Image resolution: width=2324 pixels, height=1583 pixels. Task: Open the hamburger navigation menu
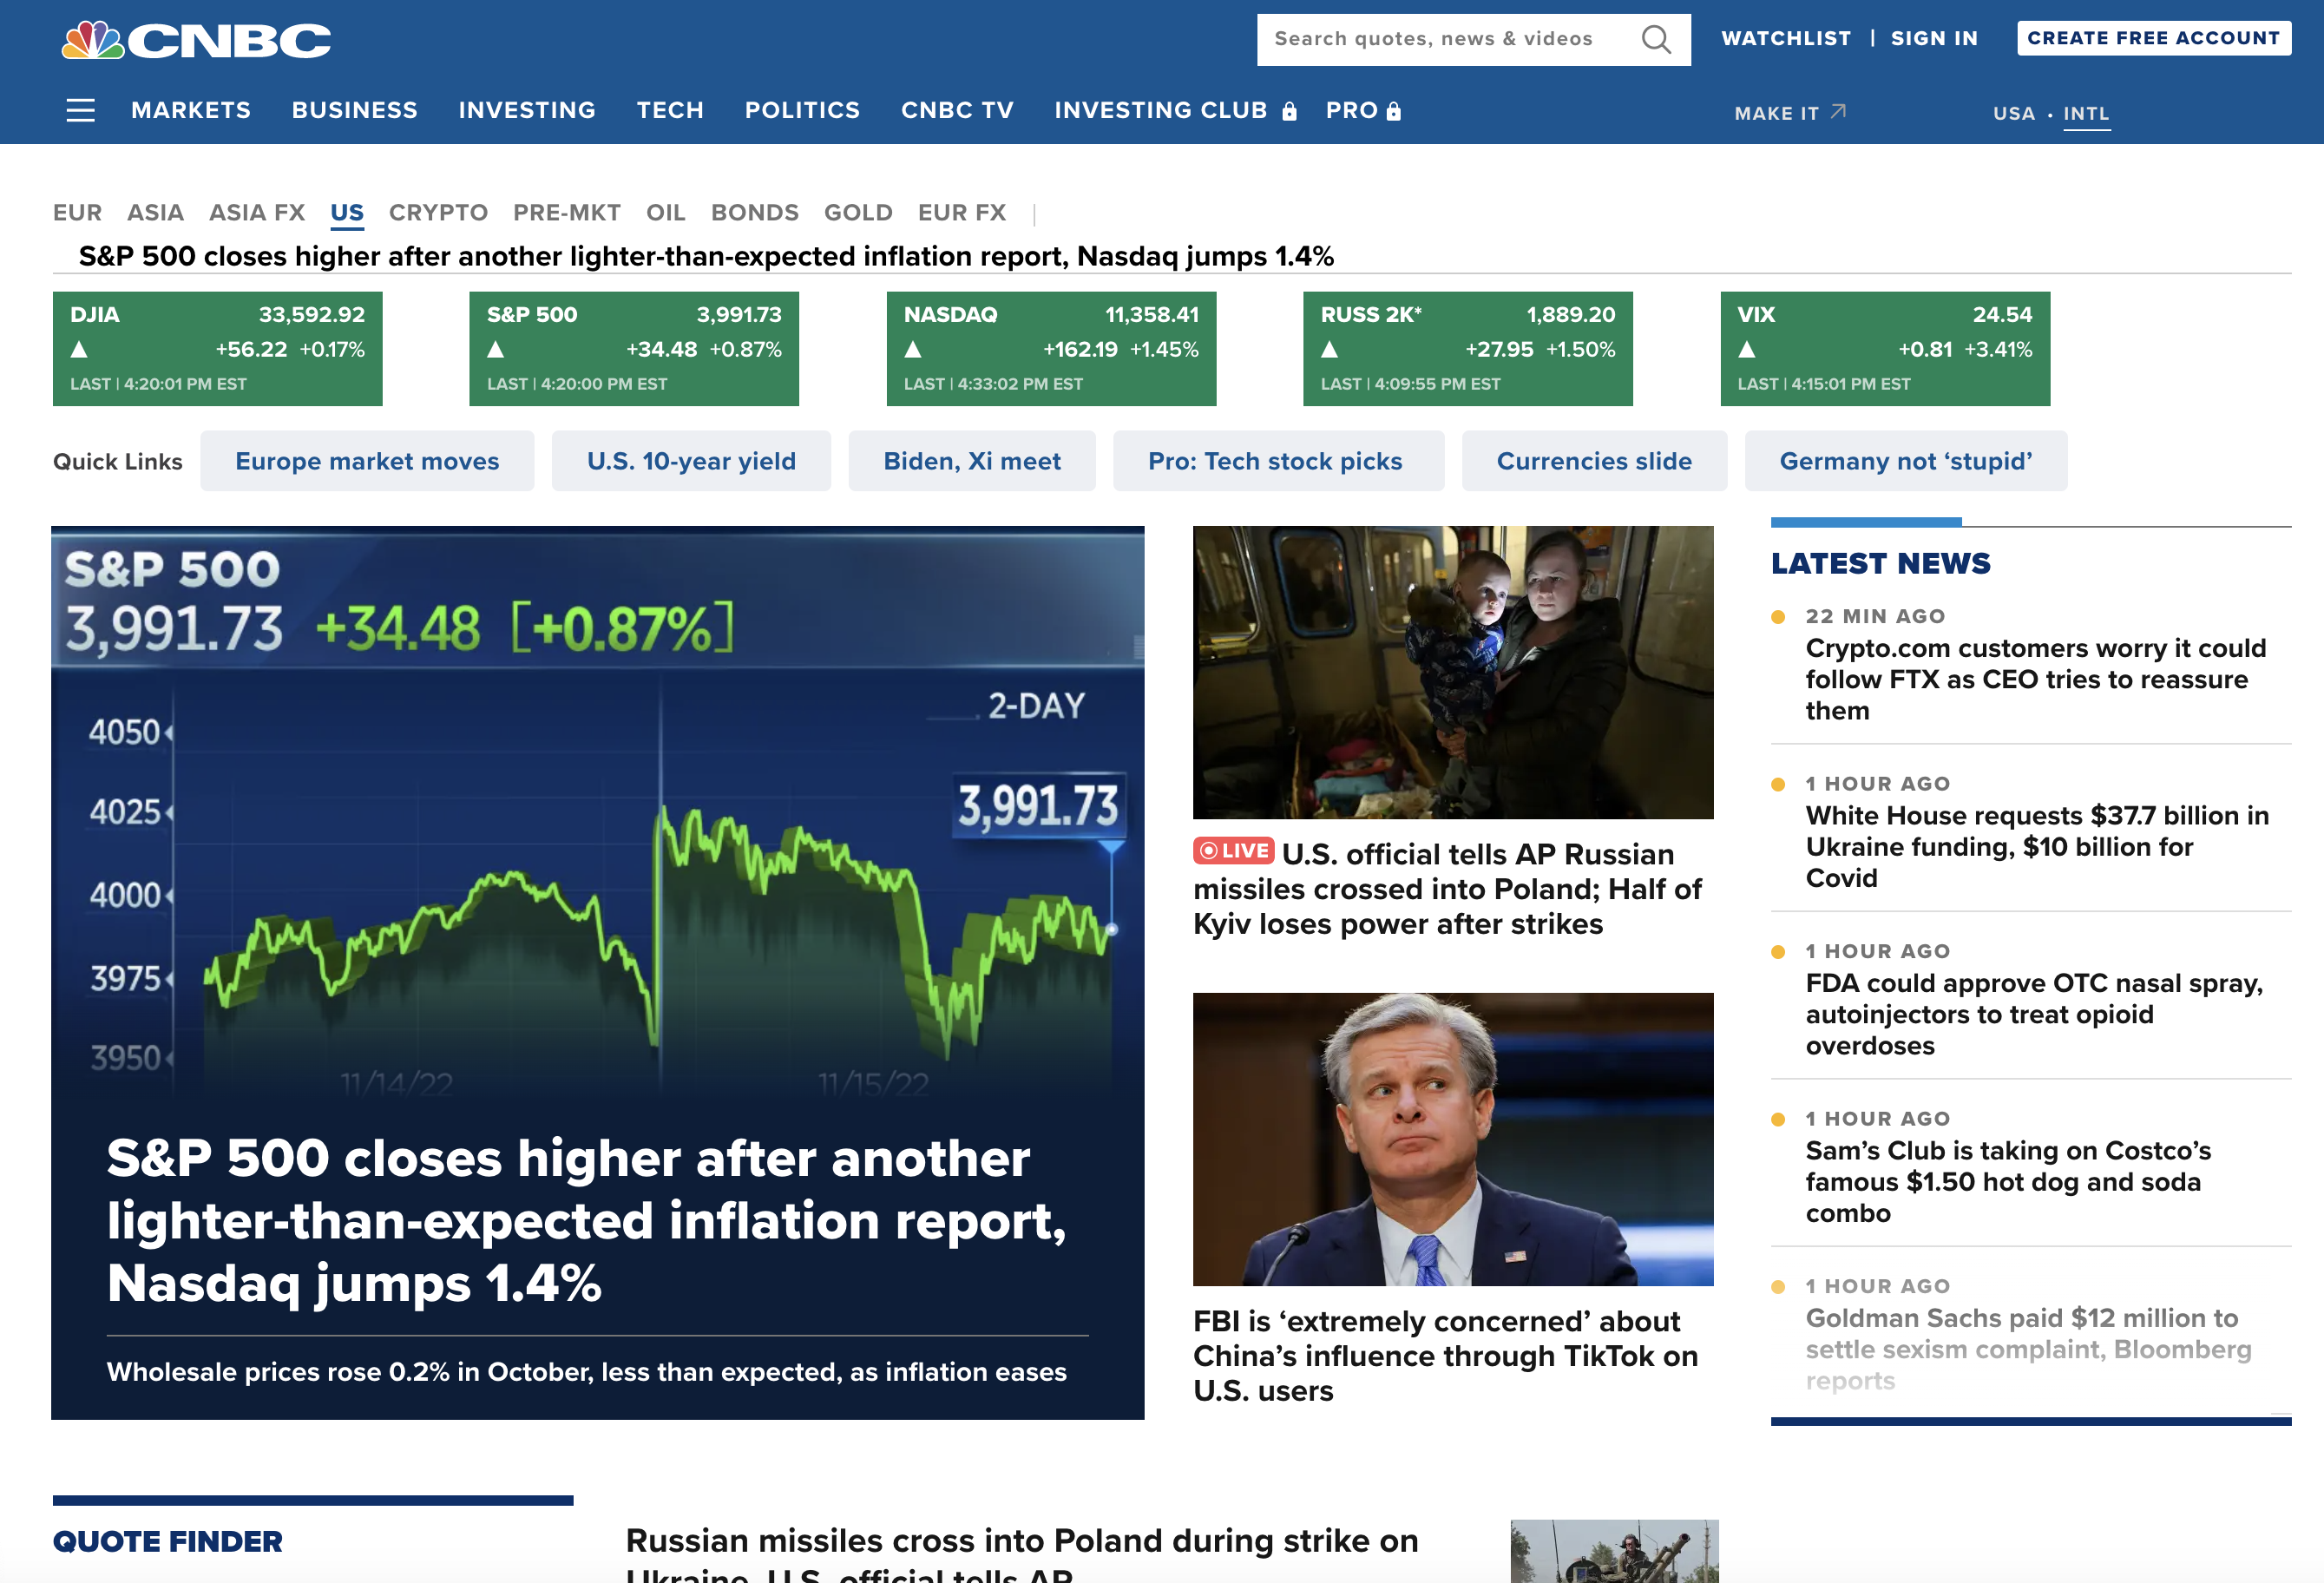(80, 110)
